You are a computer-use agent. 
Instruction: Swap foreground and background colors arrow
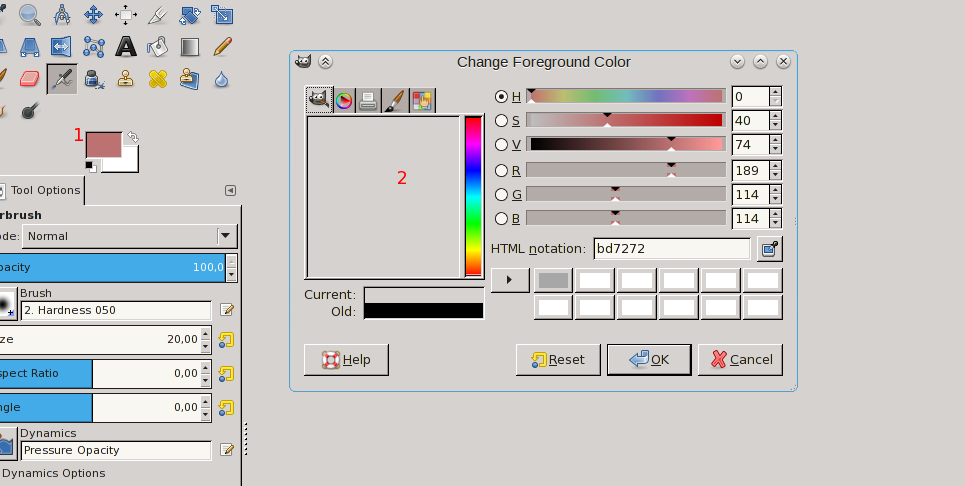[131, 137]
